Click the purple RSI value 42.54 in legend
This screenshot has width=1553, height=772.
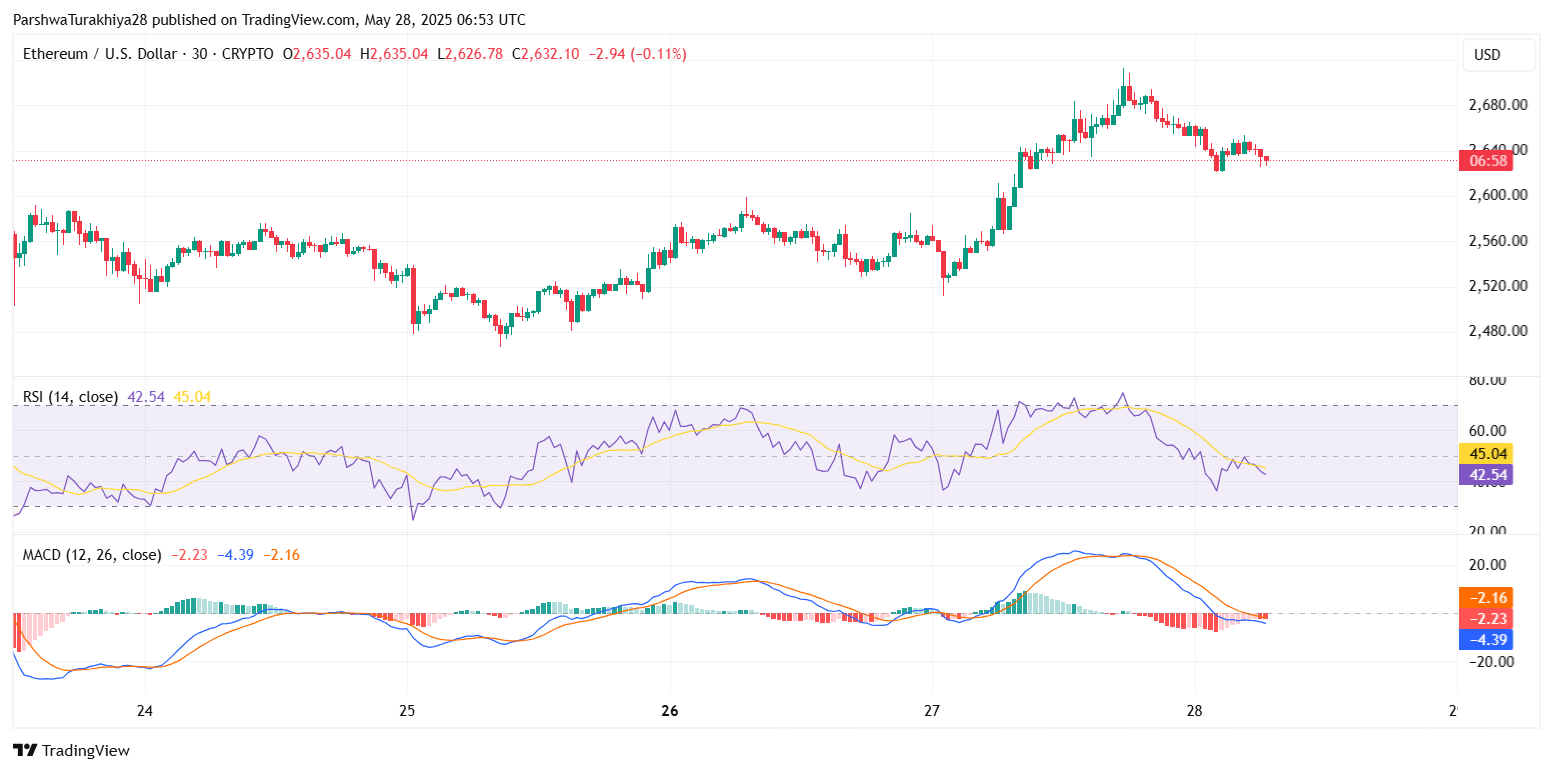coord(147,397)
